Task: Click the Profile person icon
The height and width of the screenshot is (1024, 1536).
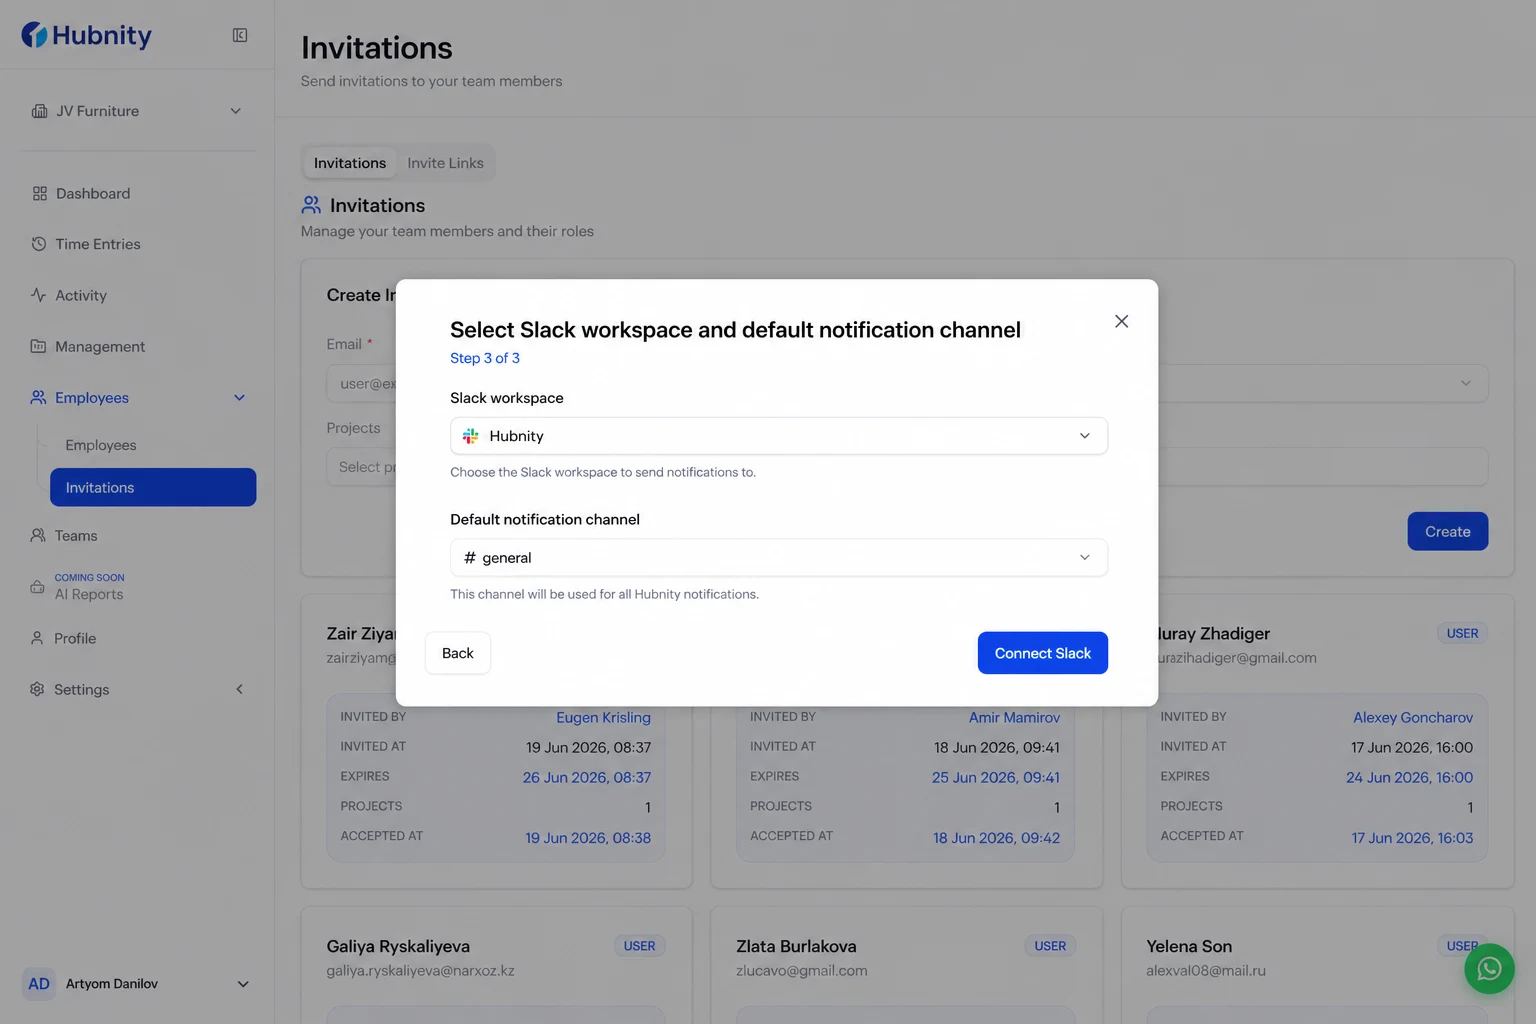Action: (37, 638)
